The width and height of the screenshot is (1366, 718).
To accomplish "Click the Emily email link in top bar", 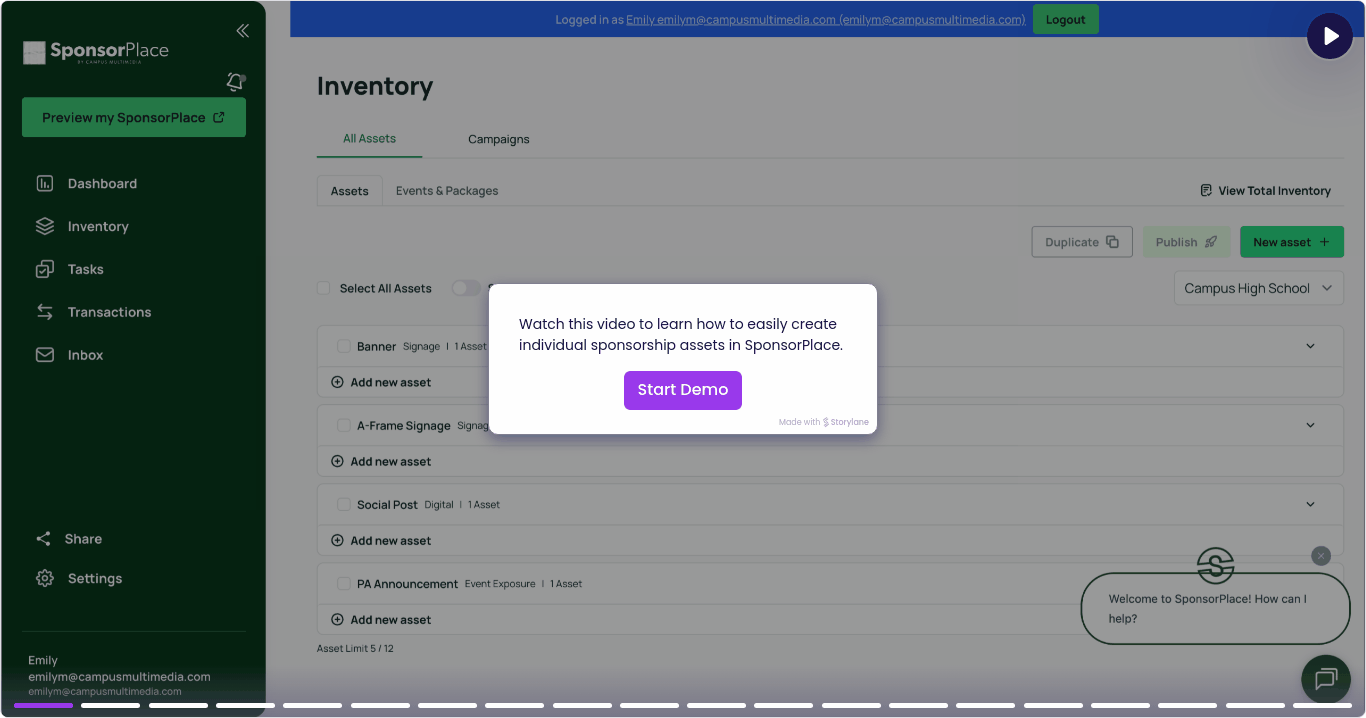I will pyautogui.click(x=826, y=20).
